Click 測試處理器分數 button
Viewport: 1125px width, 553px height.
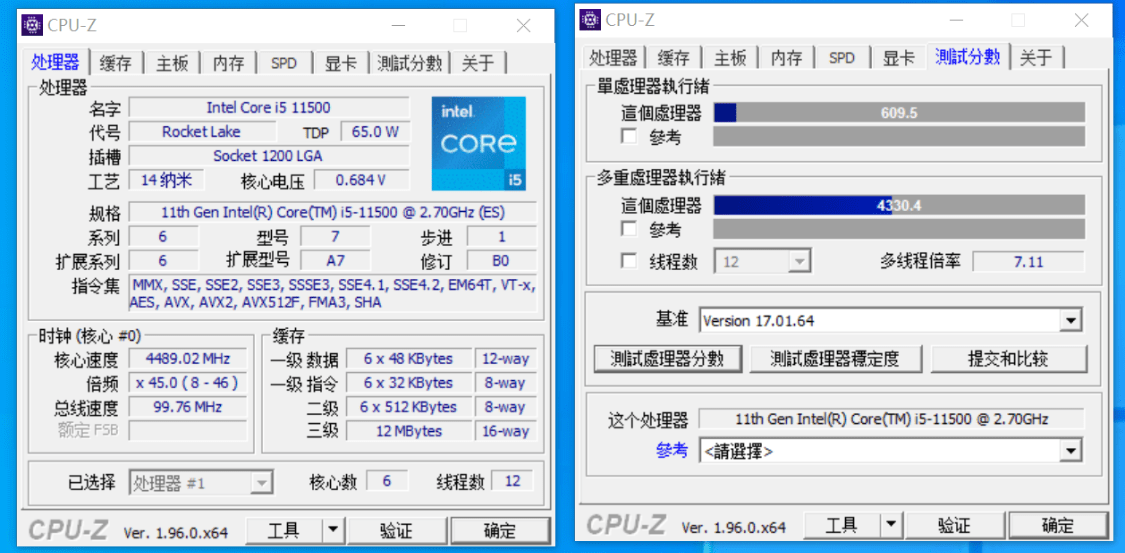(668, 358)
